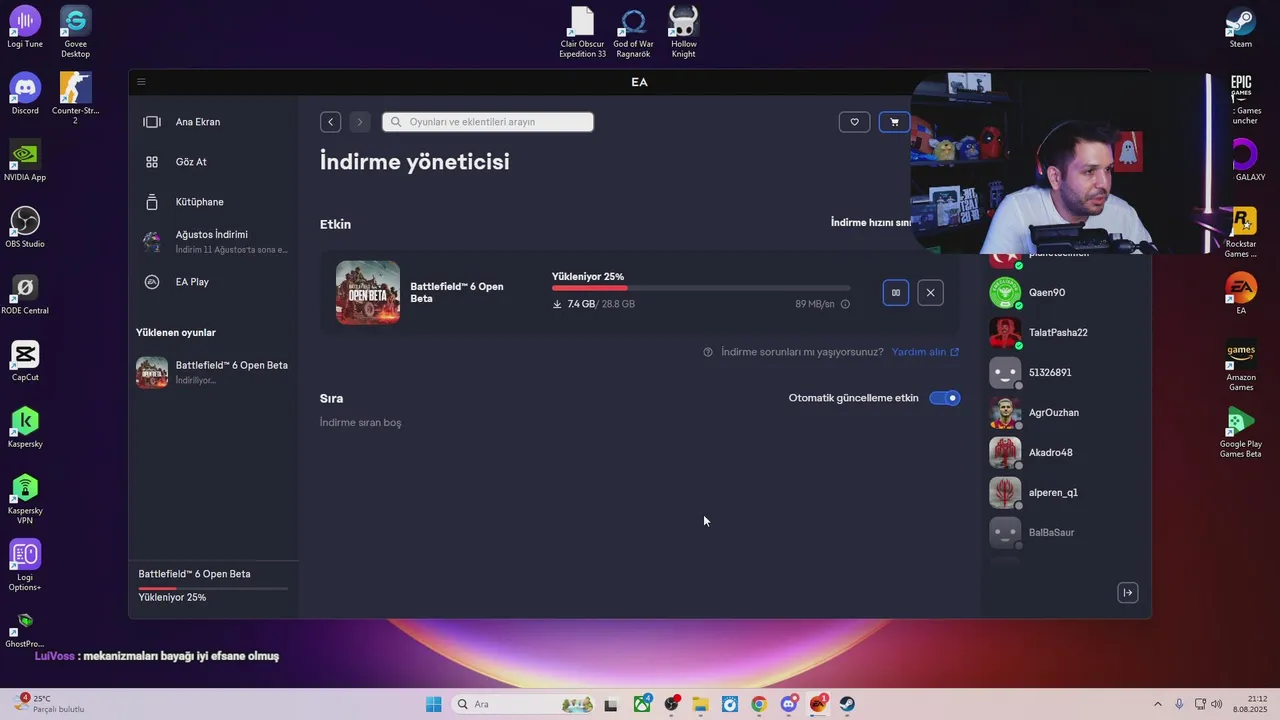Click Google Play Games Beta icon
The image size is (1280, 720).
[1241, 433]
